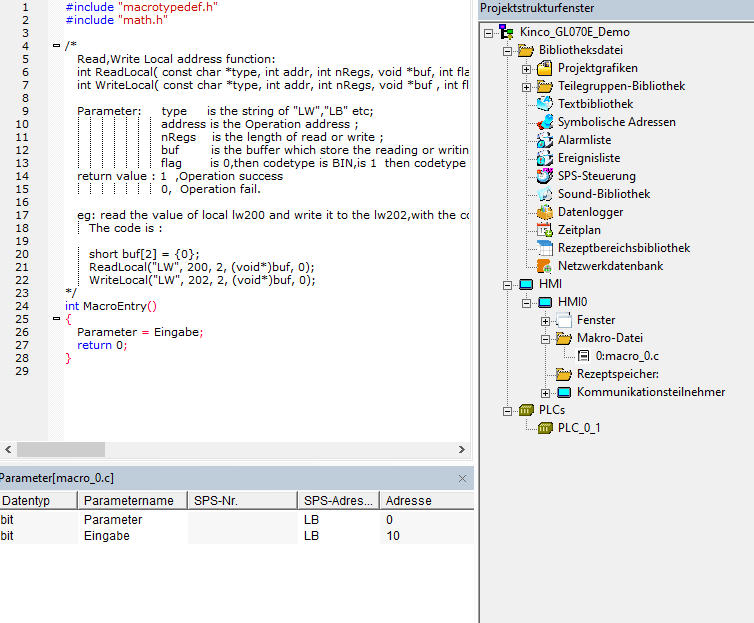Expand the Projektgrafiken node
This screenshot has height=623, width=754.
(527, 69)
